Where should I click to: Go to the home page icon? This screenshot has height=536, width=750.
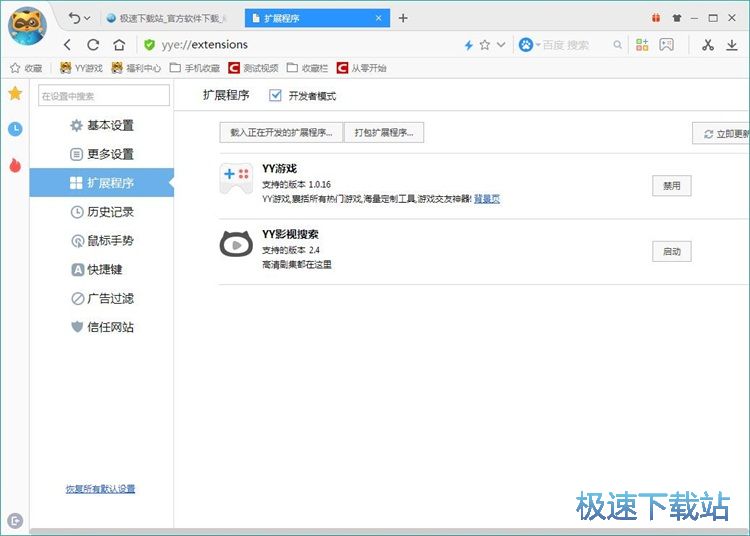[119, 45]
